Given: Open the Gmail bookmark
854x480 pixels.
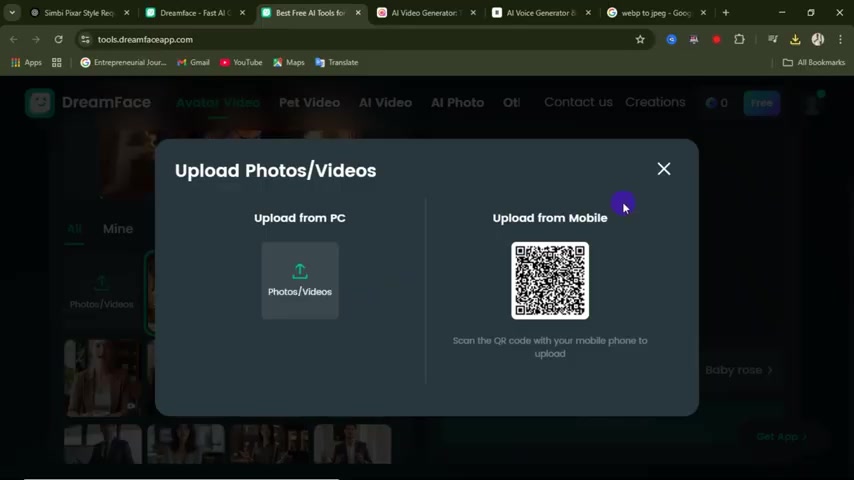Looking at the screenshot, I should click(x=193, y=63).
